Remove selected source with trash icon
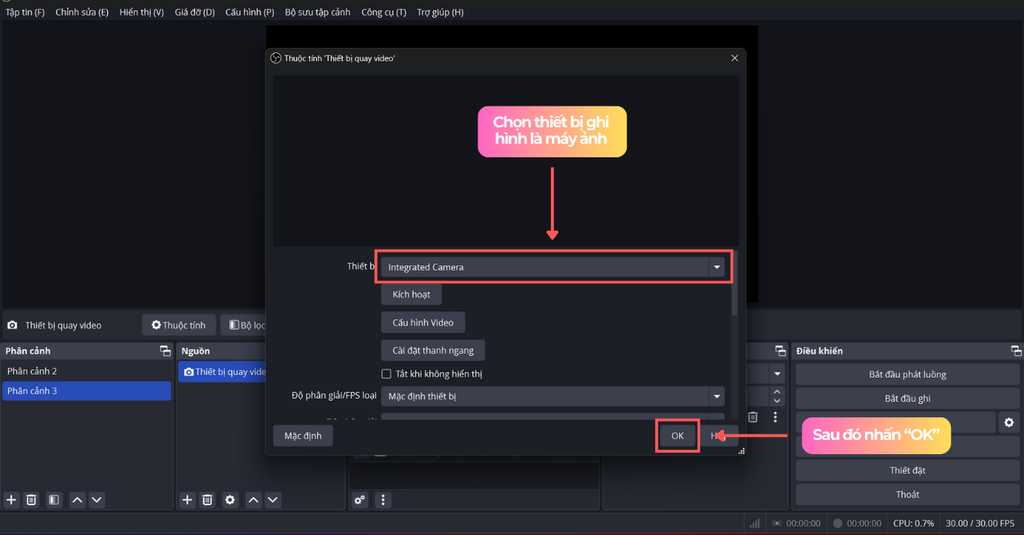 207,500
